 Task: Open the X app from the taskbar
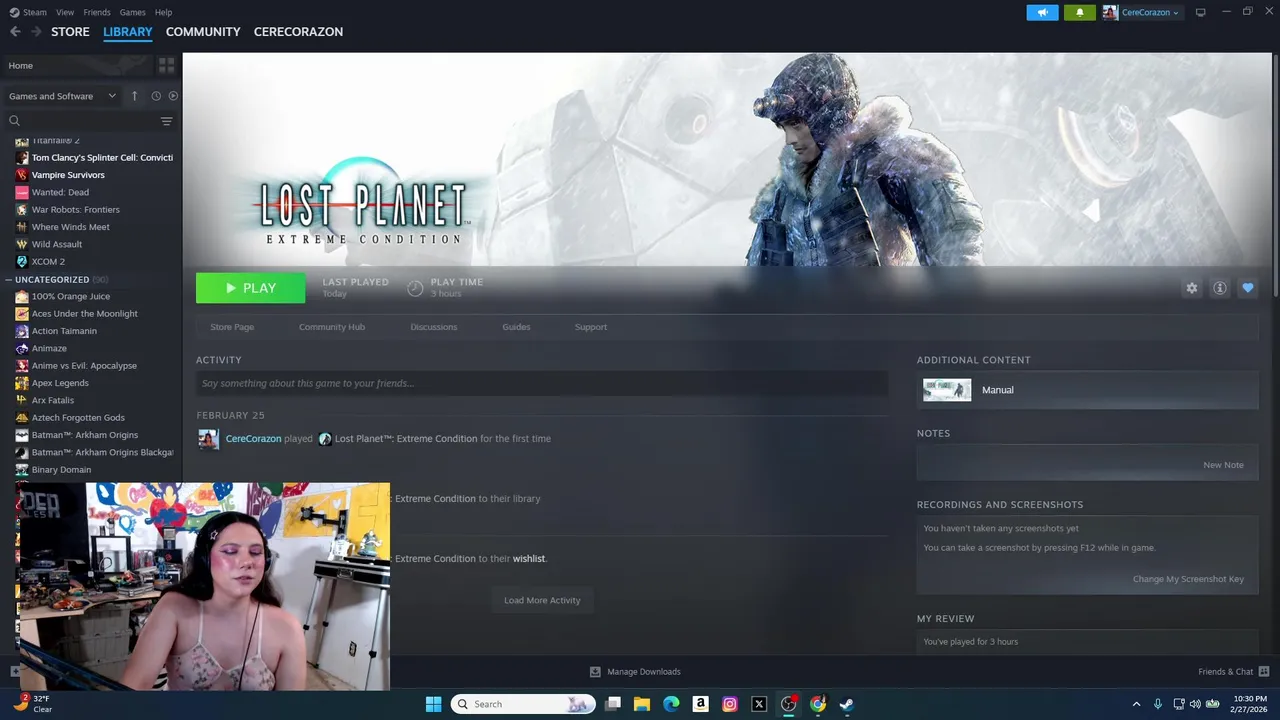759,704
